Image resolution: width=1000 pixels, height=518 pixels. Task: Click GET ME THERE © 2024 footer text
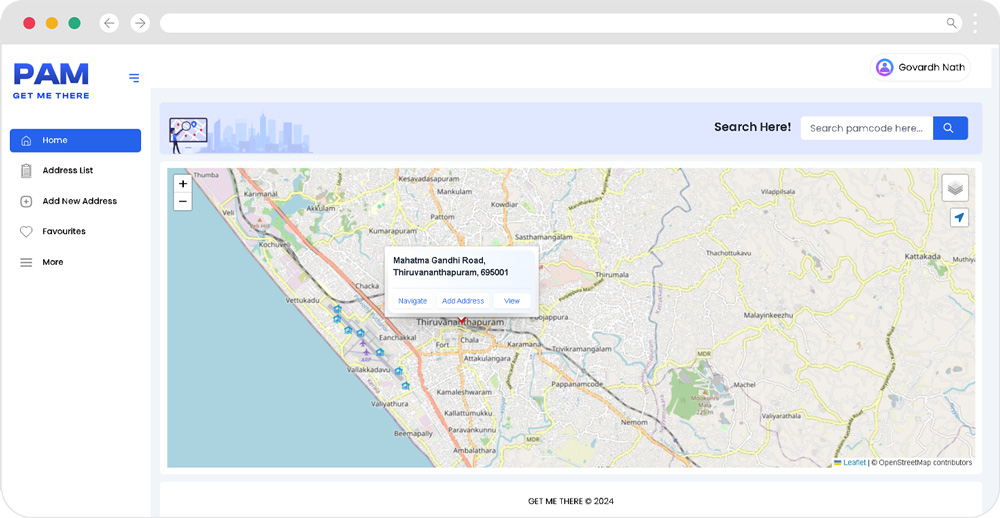pos(571,501)
